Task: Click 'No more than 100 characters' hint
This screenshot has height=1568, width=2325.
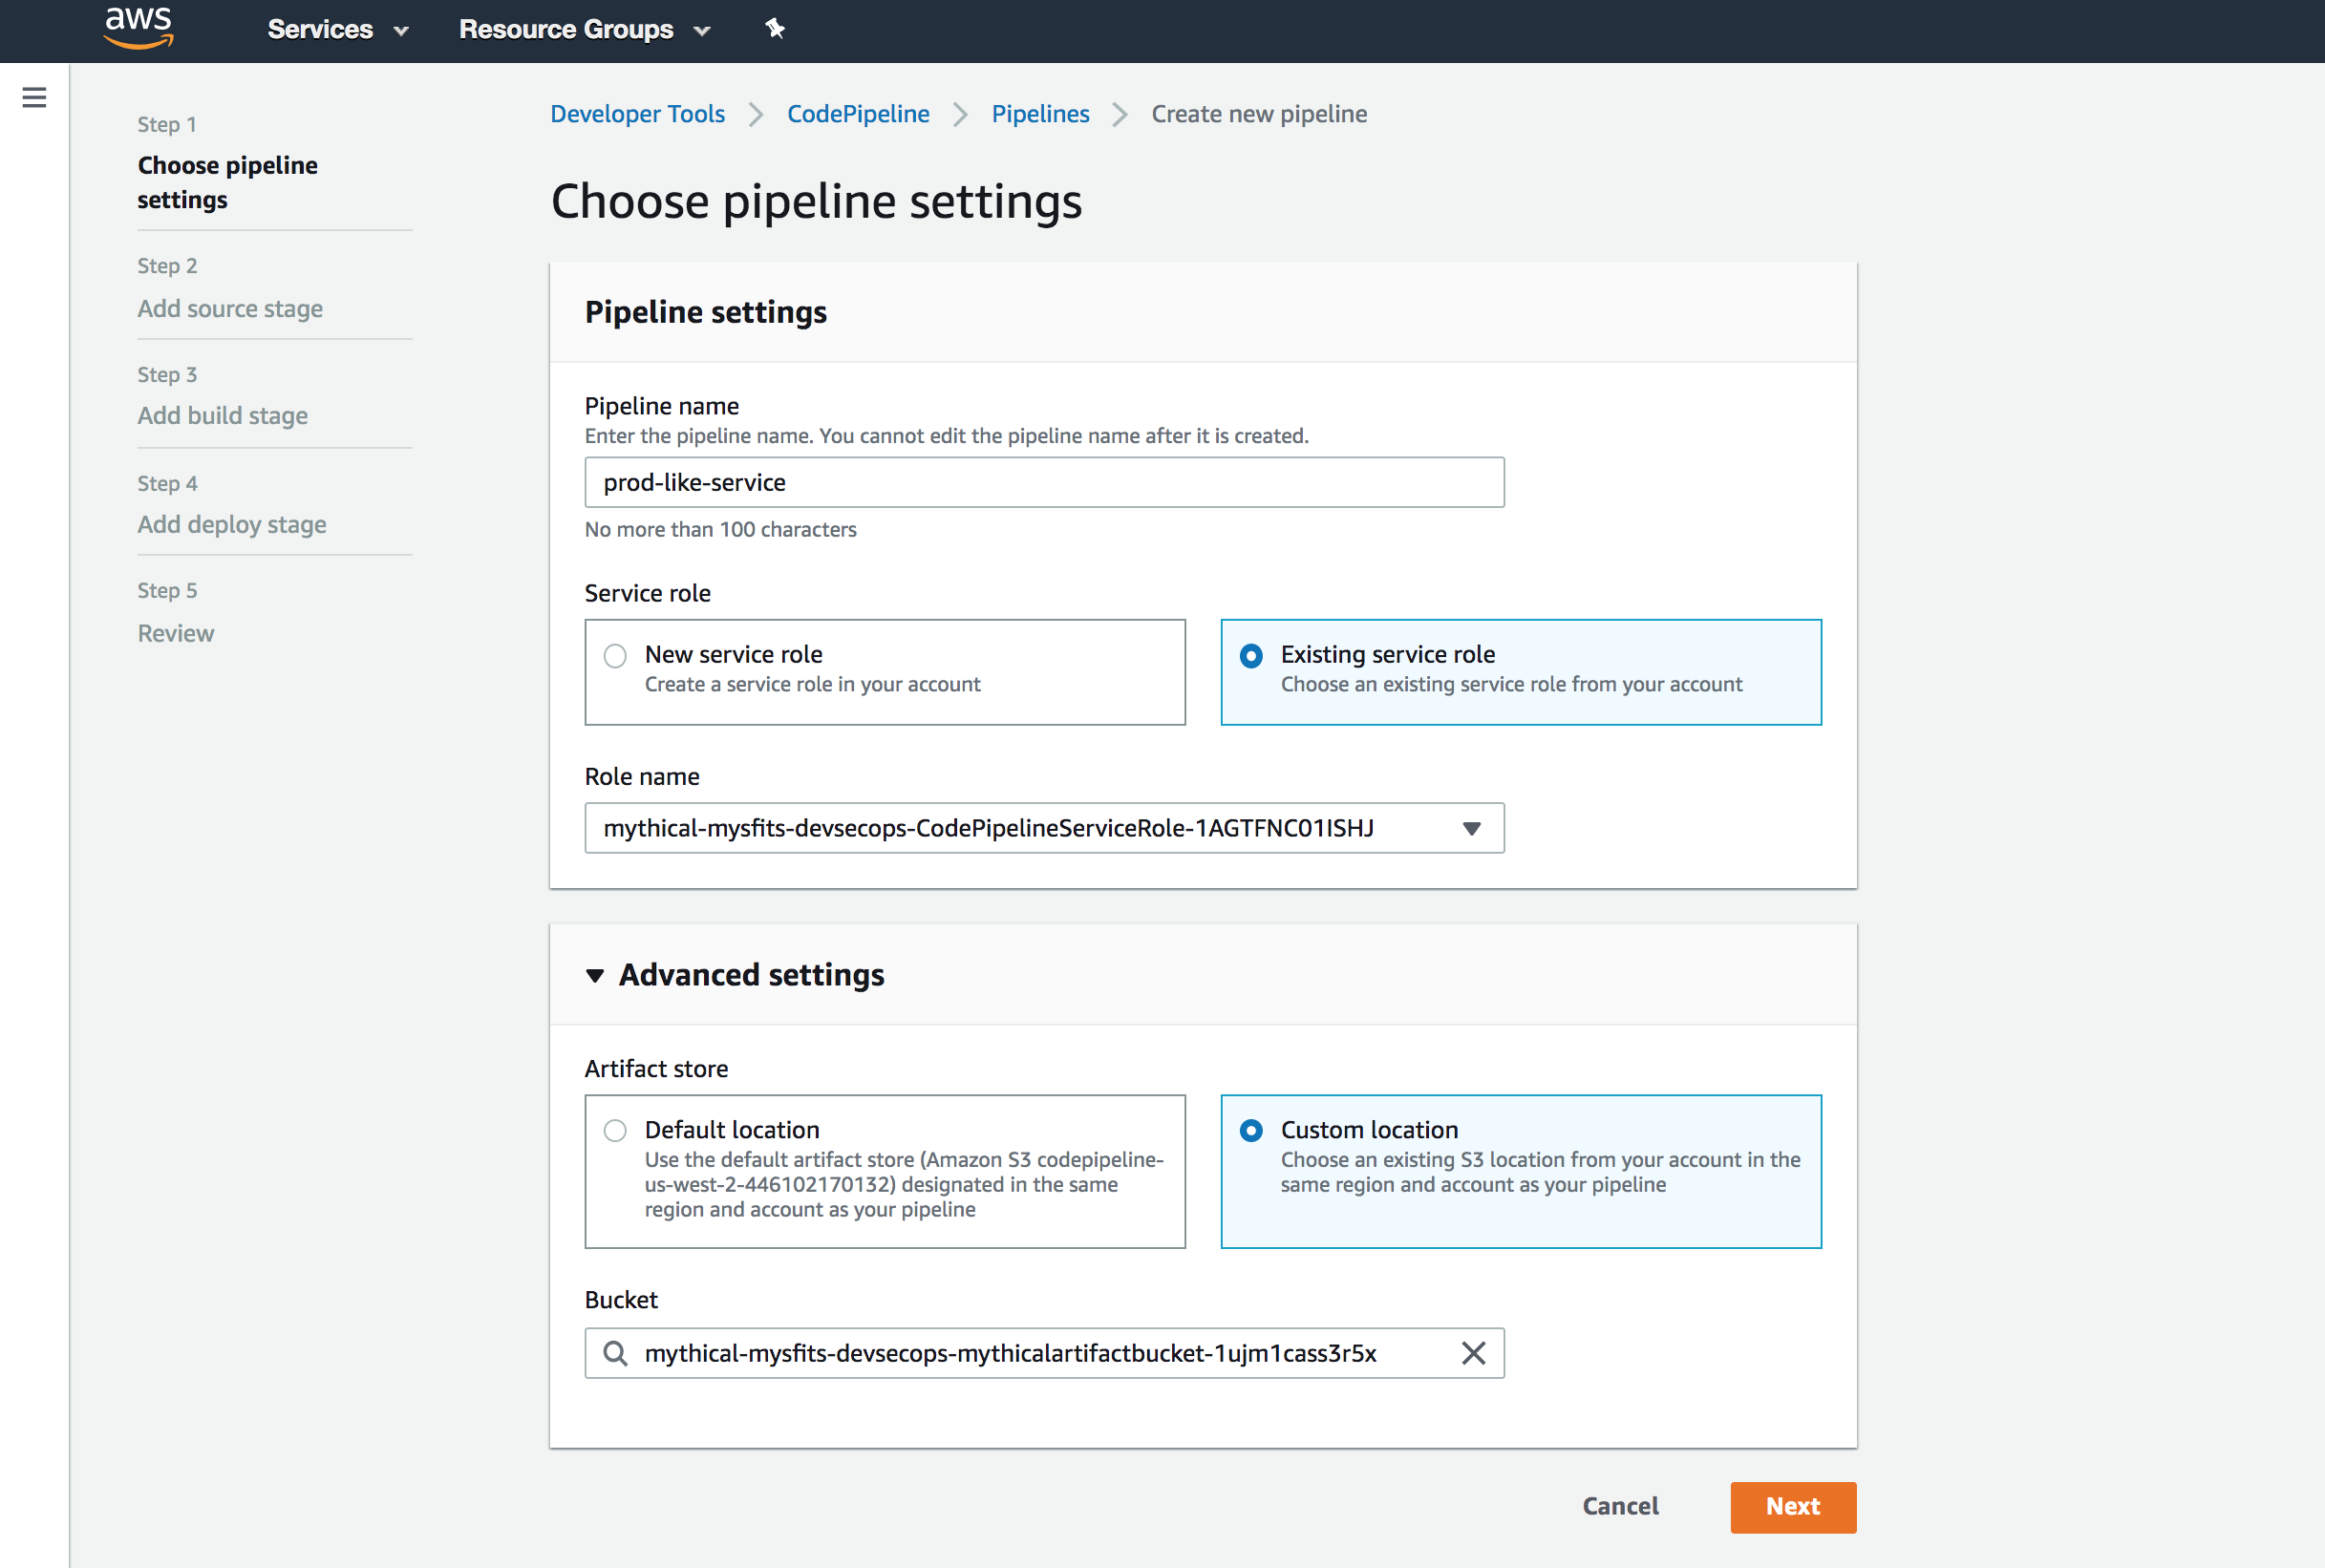Action: 720,529
